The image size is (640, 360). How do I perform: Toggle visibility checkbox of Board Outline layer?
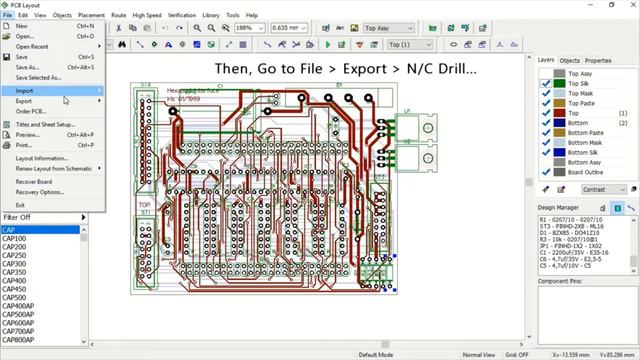click(546, 172)
